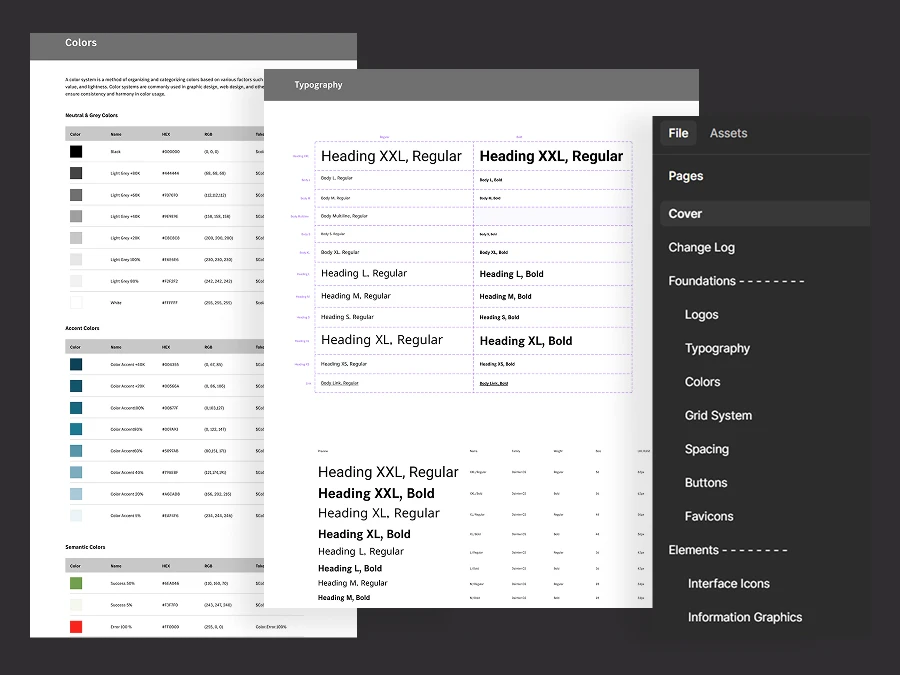Open the Assets tab
Image resolution: width=900 pixels, height=675 pixels.
728,133
